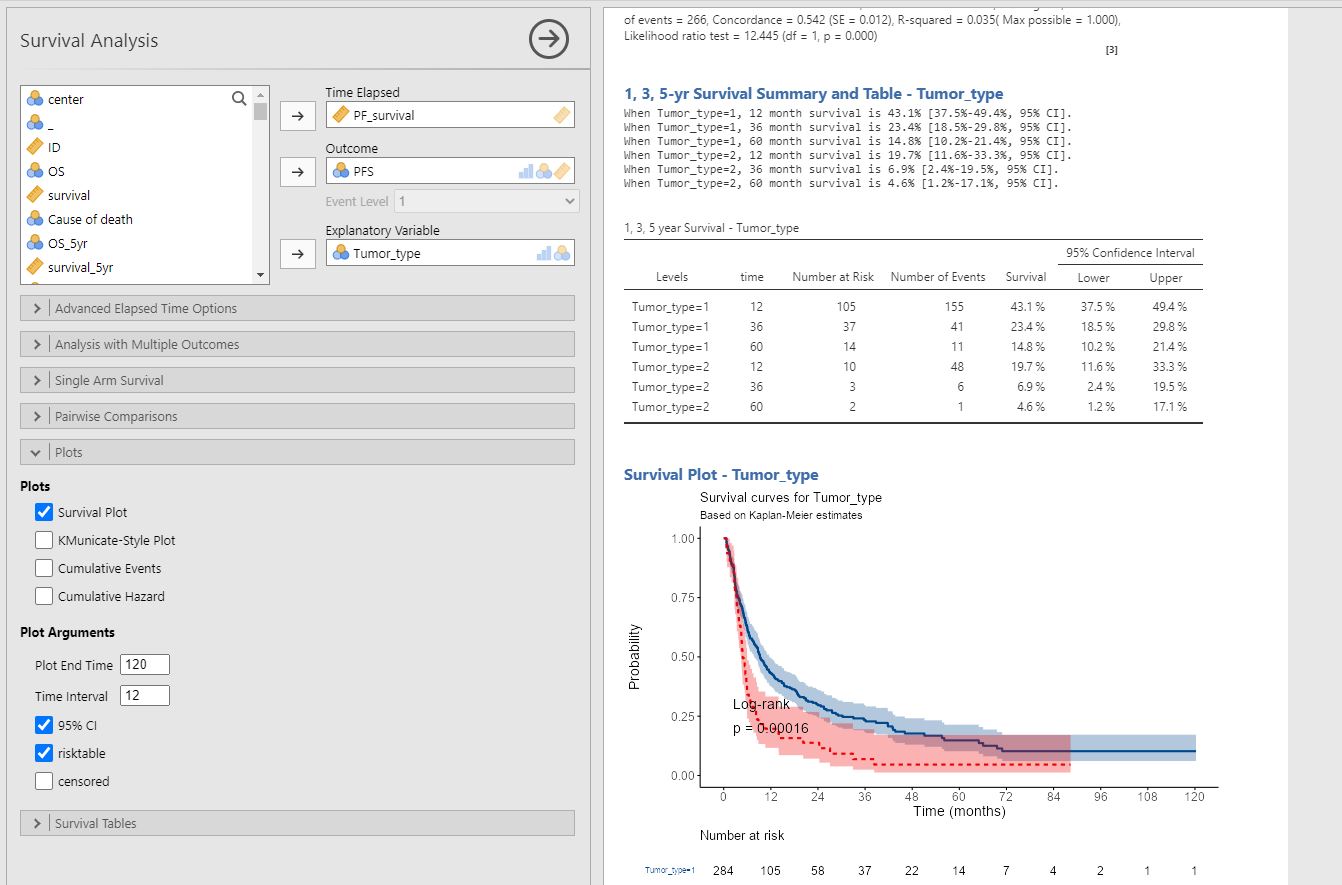The height and width of the screenshot is (885, 1342).
Task: Select the OS variable in the list
Action: pos(56,171)
